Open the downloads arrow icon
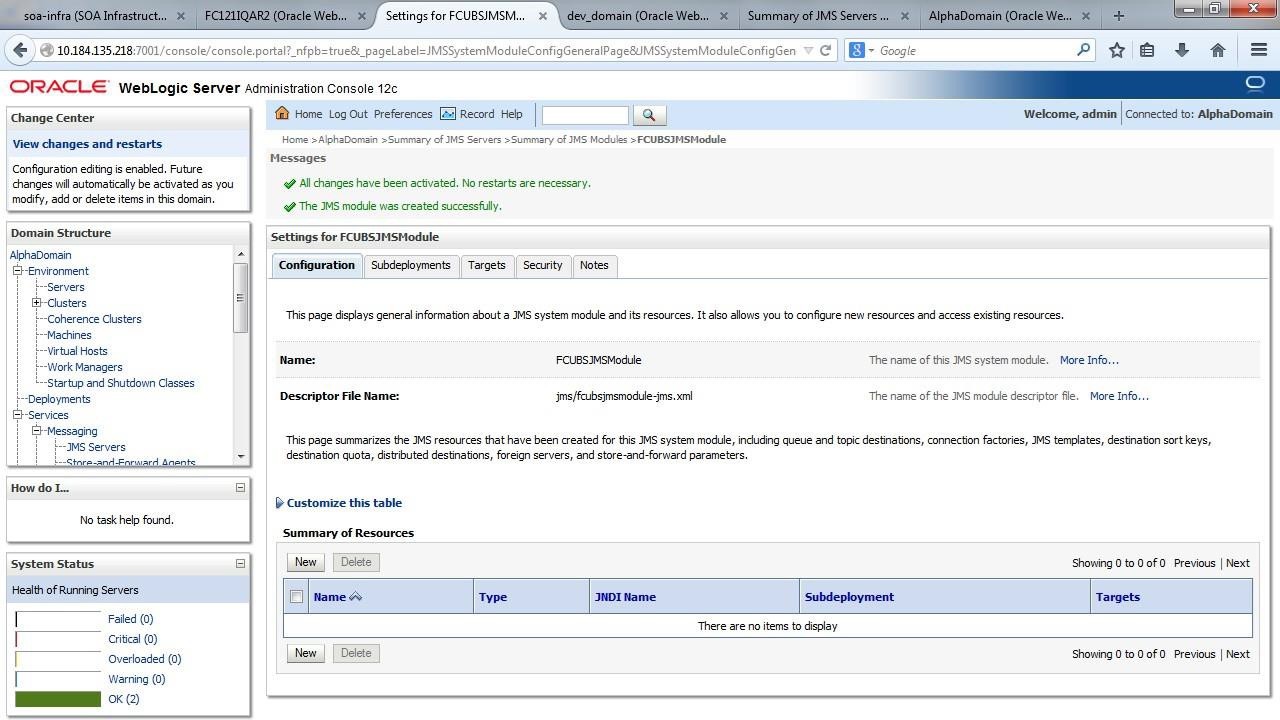The width and height of the screenshot is (1280, 720). (1181, 50)
